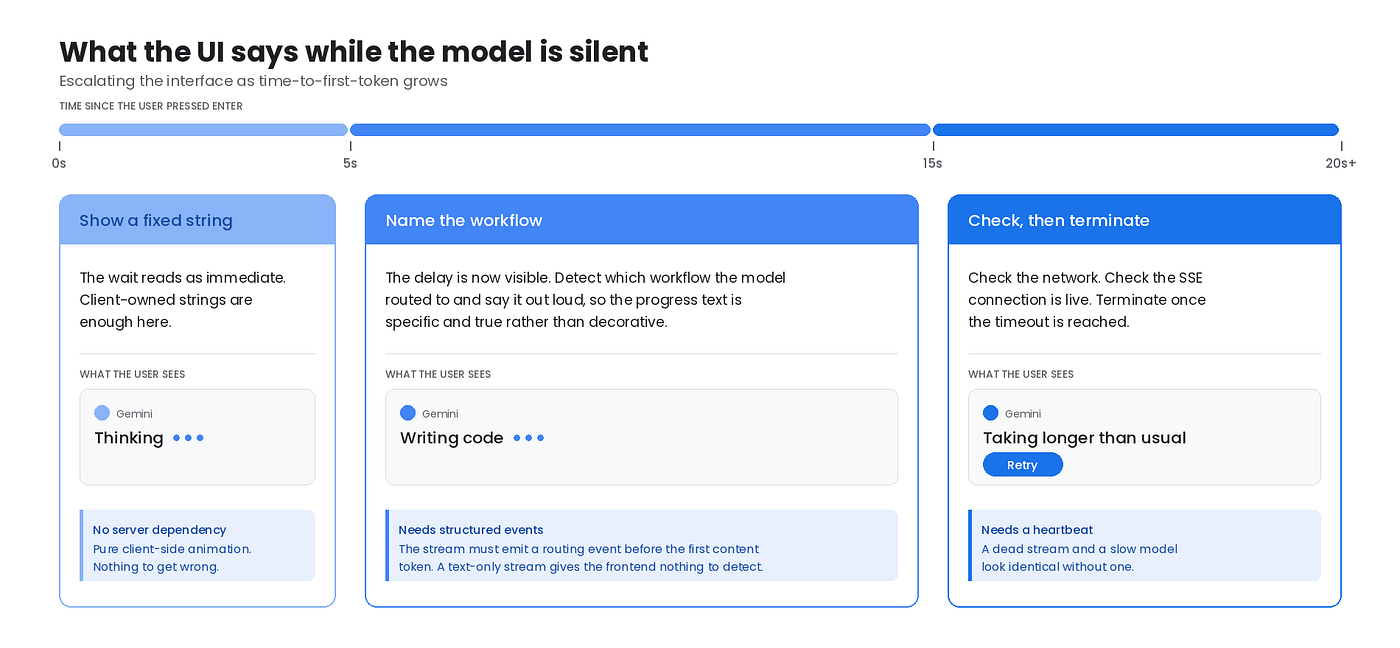
Task: Select the 5s to 15s timeline segment
Action: (640, 130)
